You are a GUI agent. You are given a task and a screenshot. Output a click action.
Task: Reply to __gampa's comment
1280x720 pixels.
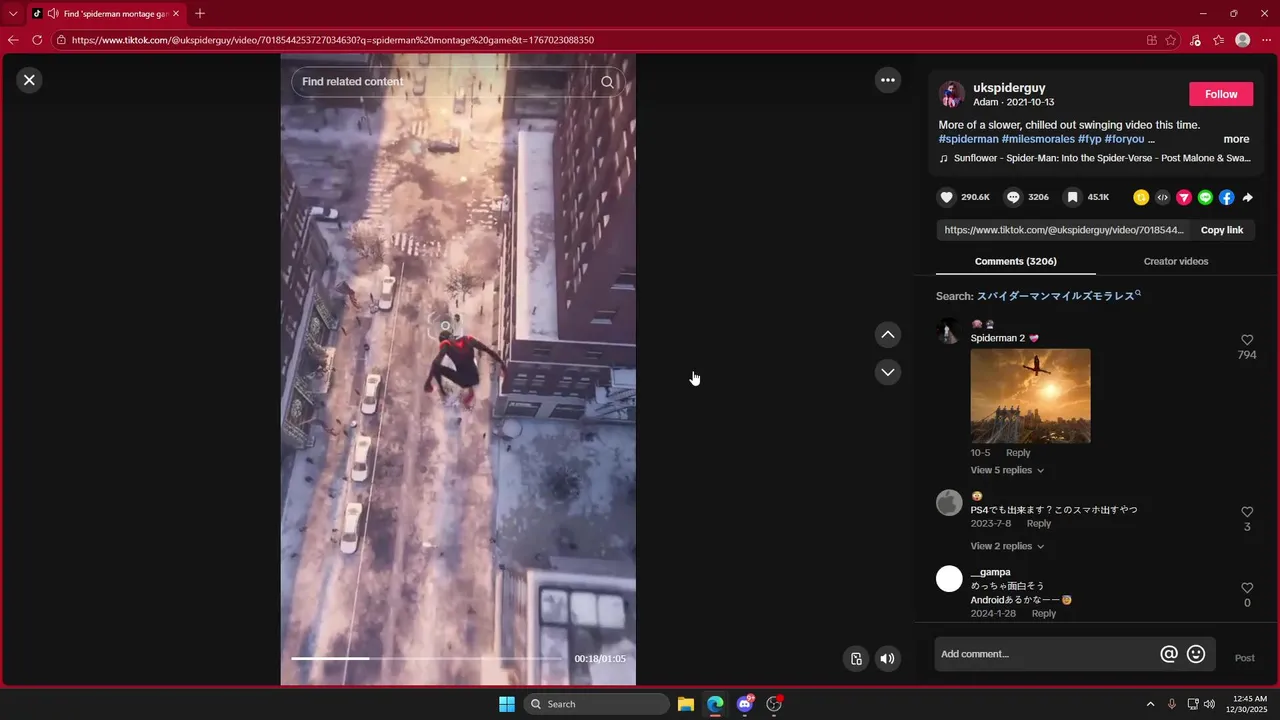pos(1044,613)
